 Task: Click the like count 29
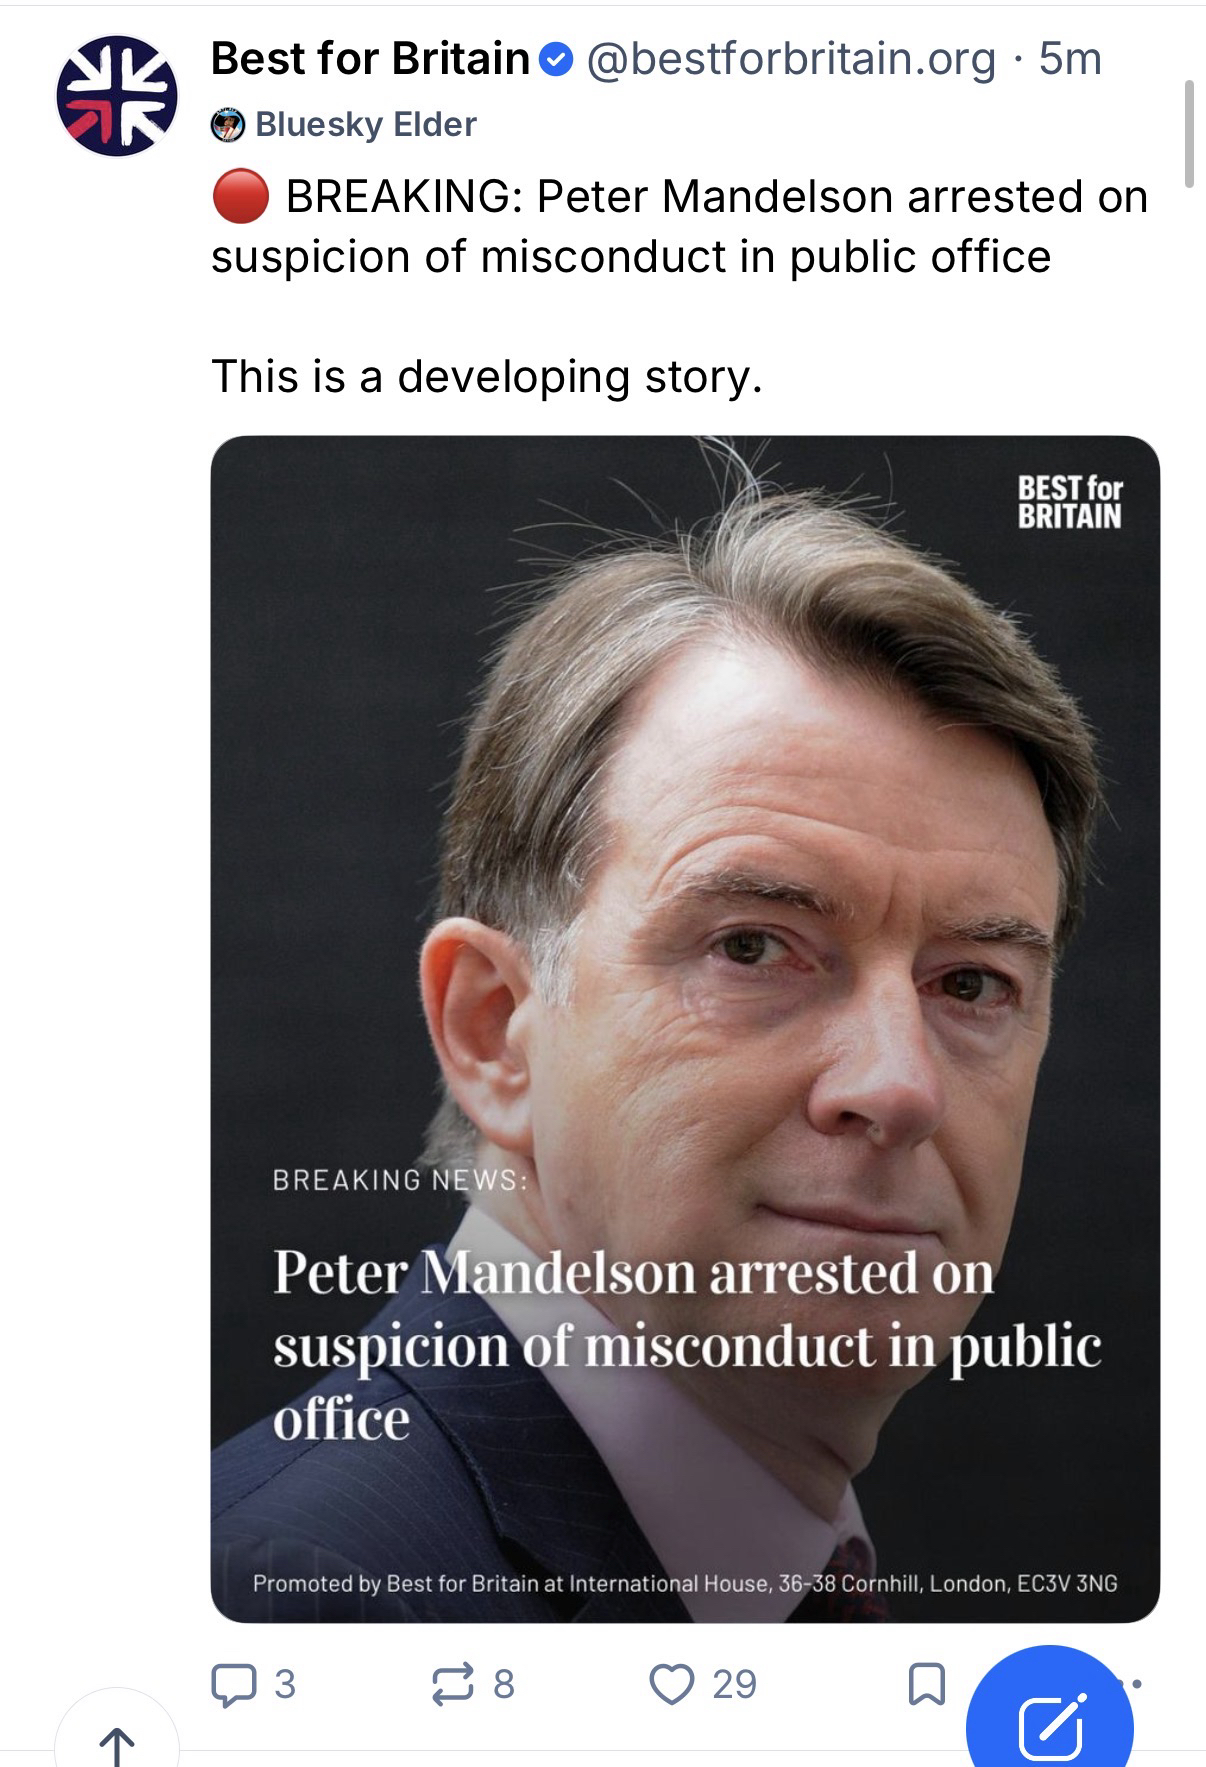(734, 1685)
